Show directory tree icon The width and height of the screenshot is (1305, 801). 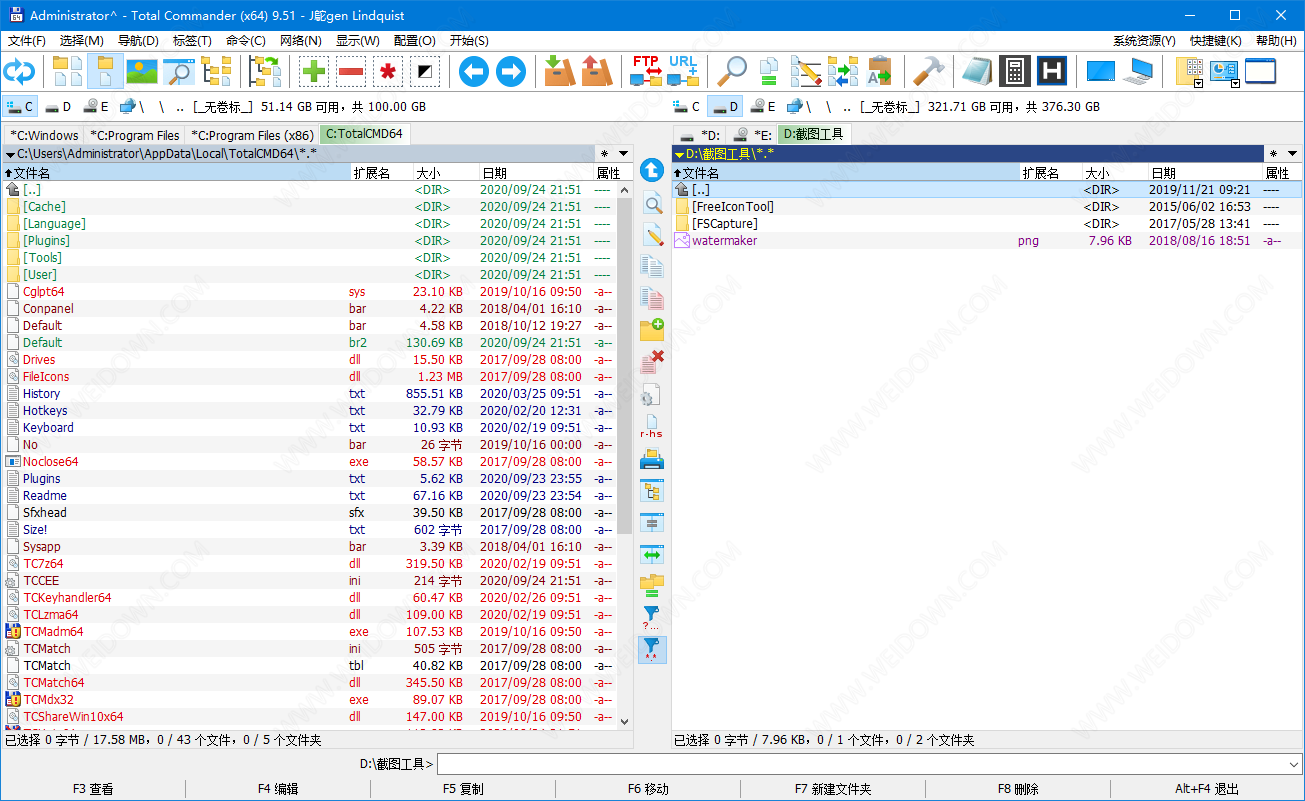(216, 71)
